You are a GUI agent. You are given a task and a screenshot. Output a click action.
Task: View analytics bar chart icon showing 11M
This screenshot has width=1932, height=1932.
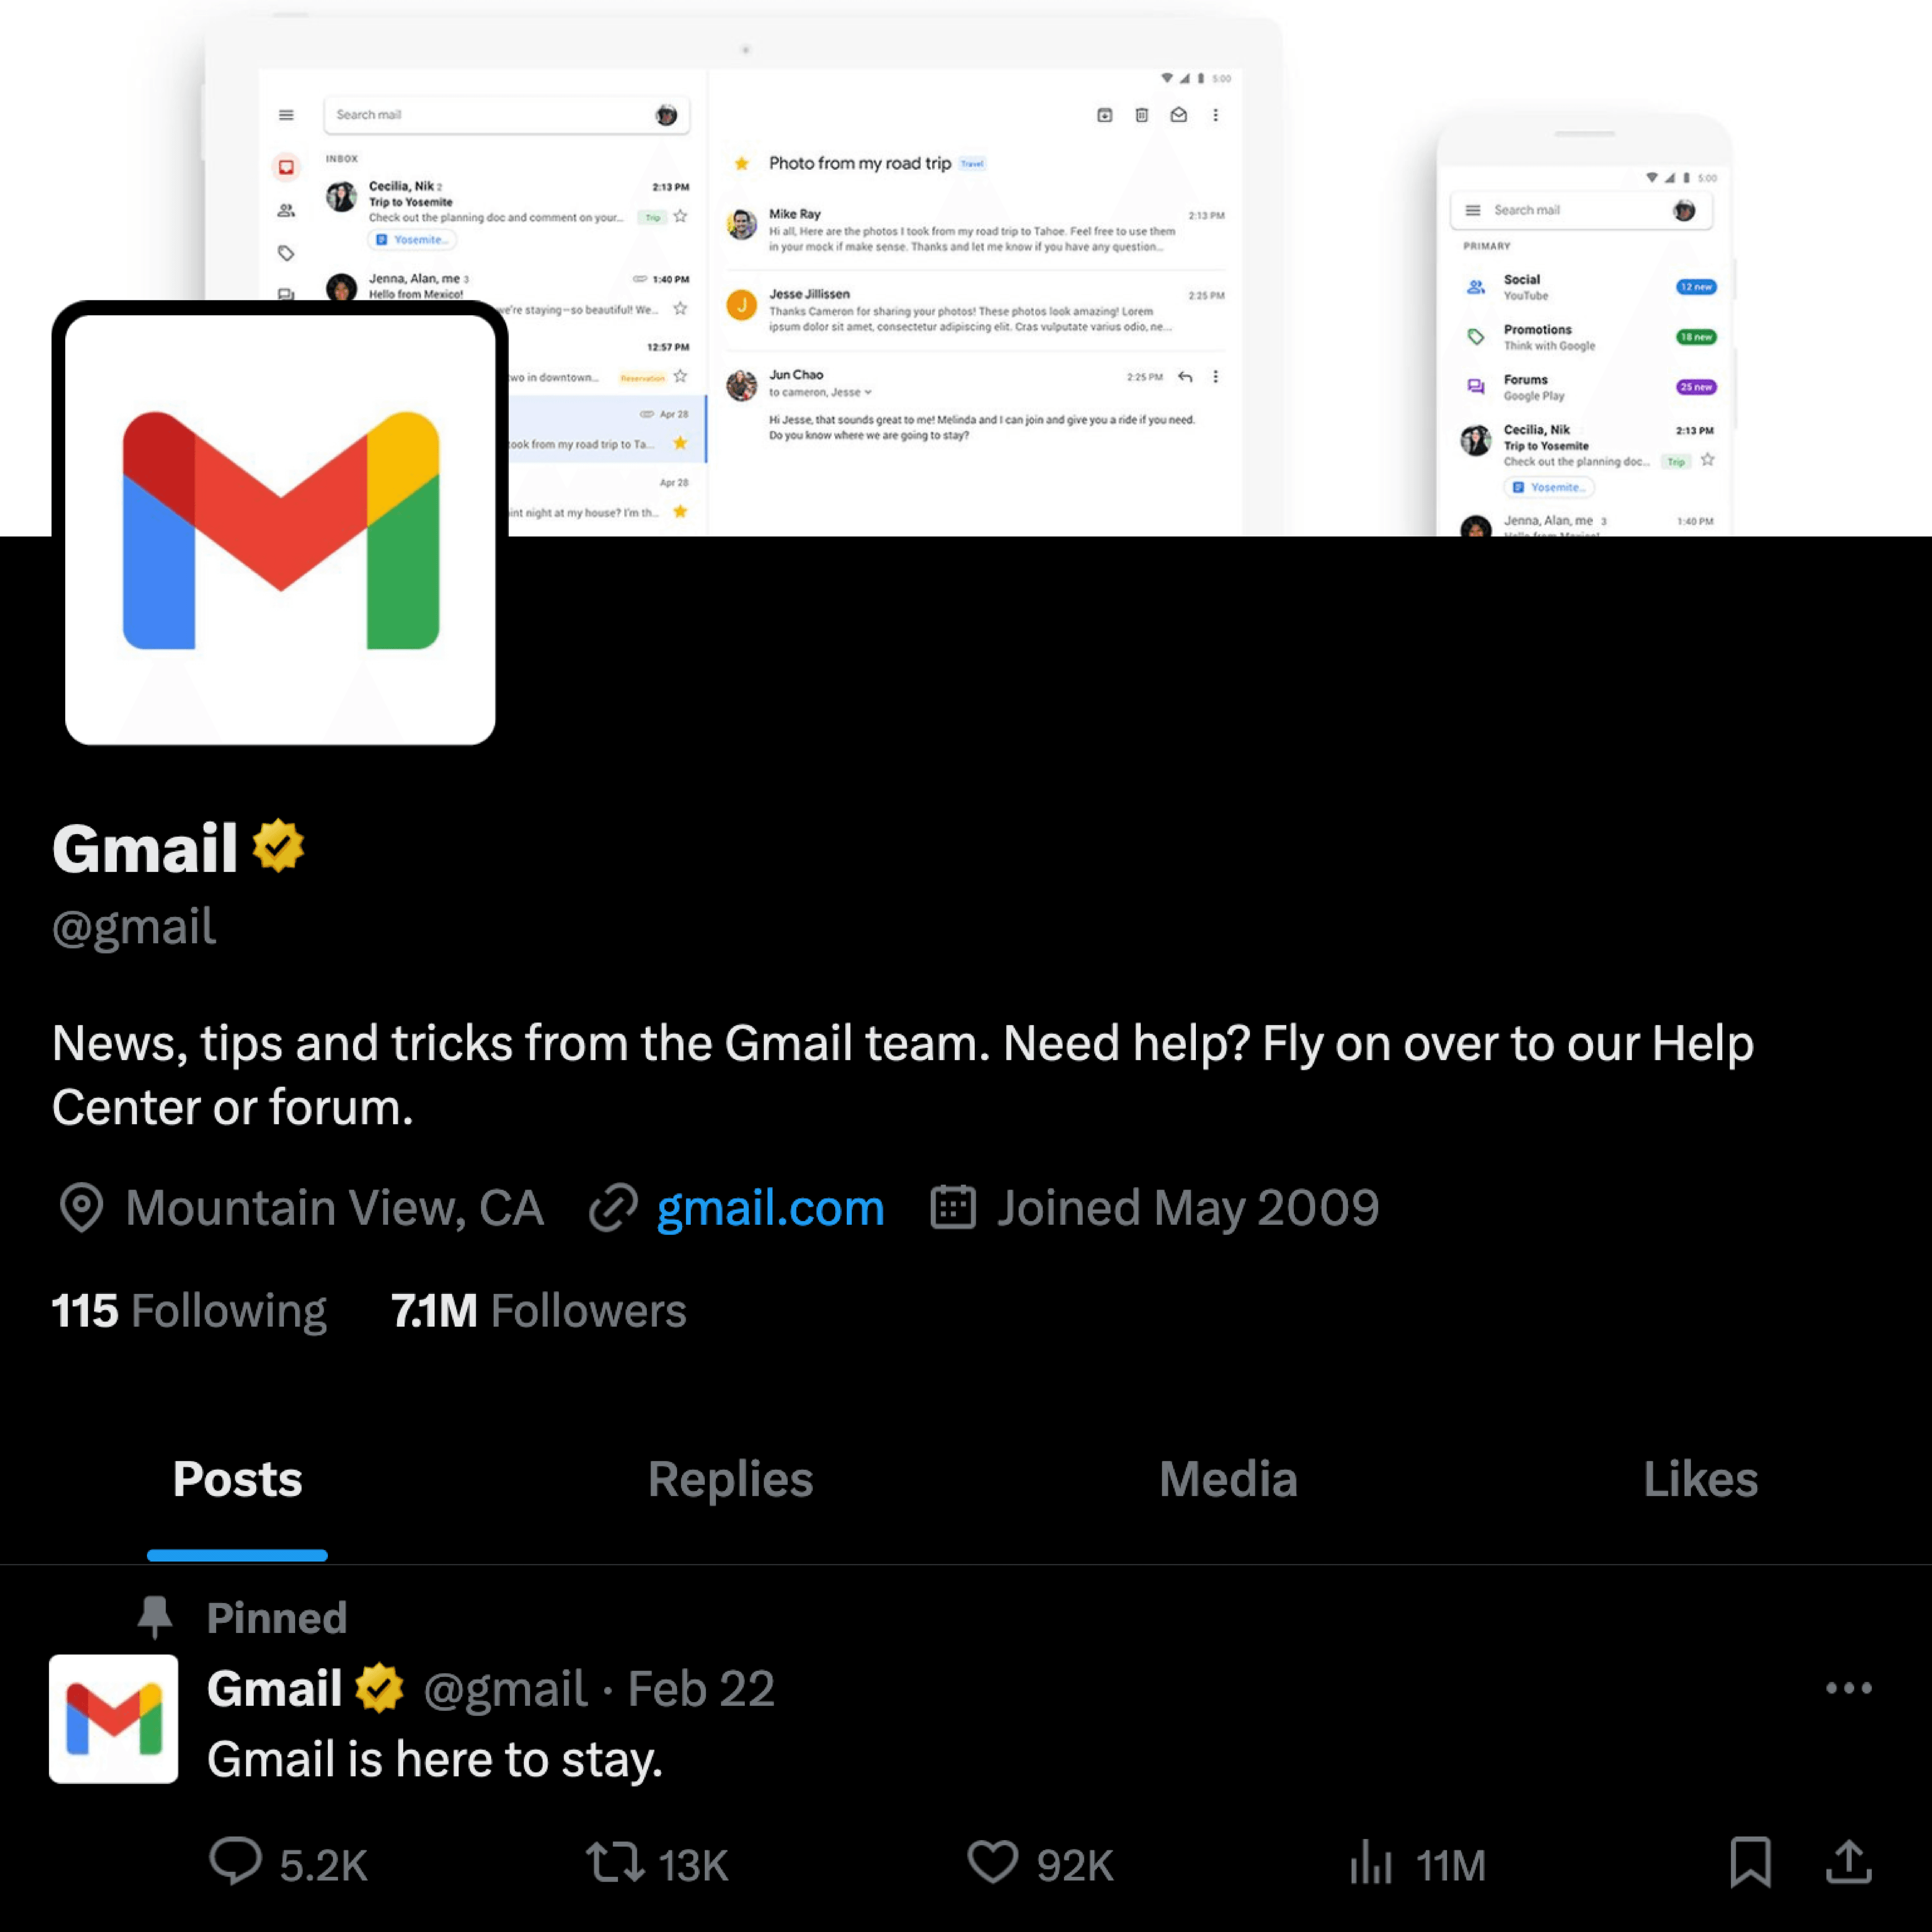point(1370,1862)
